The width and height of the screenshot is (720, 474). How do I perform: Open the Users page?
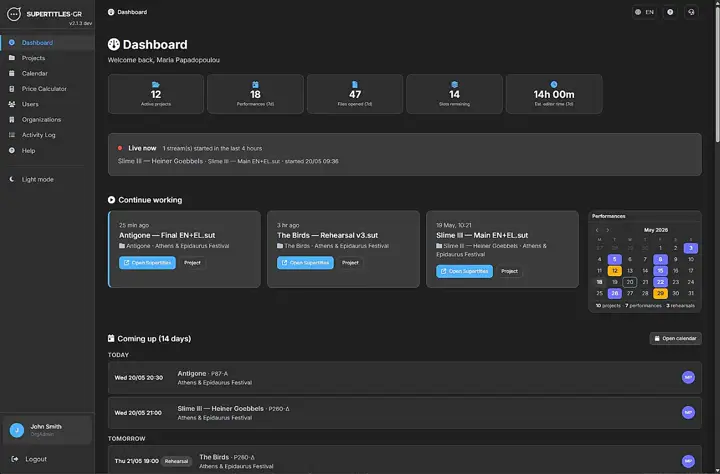(x=47, y=104)
